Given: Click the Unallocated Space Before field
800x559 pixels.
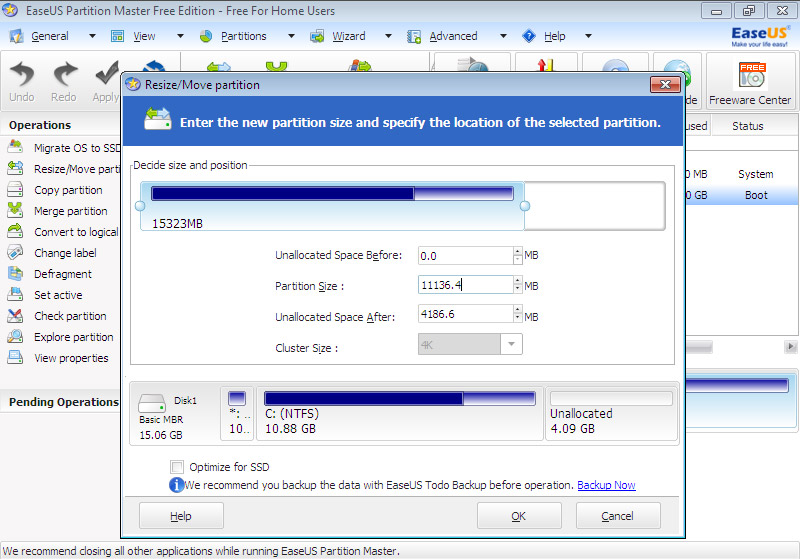Looking at the screenshot, I should coord(465,256).
